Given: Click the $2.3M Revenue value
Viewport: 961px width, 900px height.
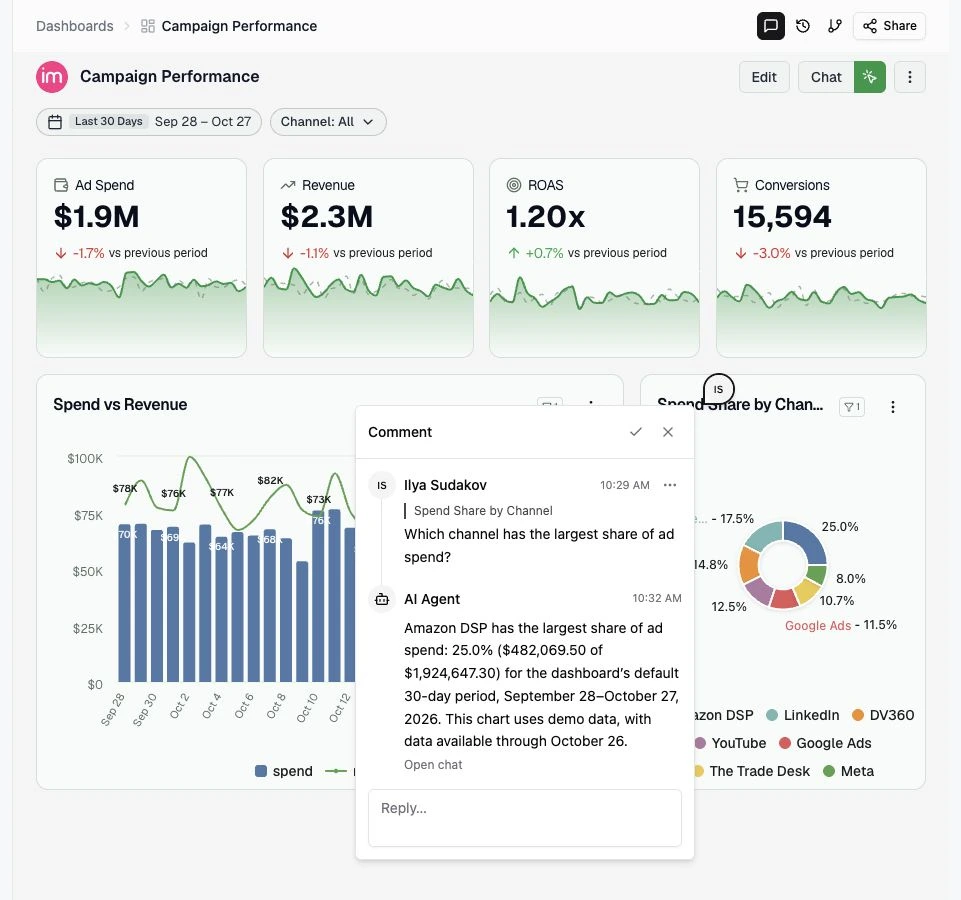Looking at the screenshot, I should pyautogui.click(x=327, y=216).
